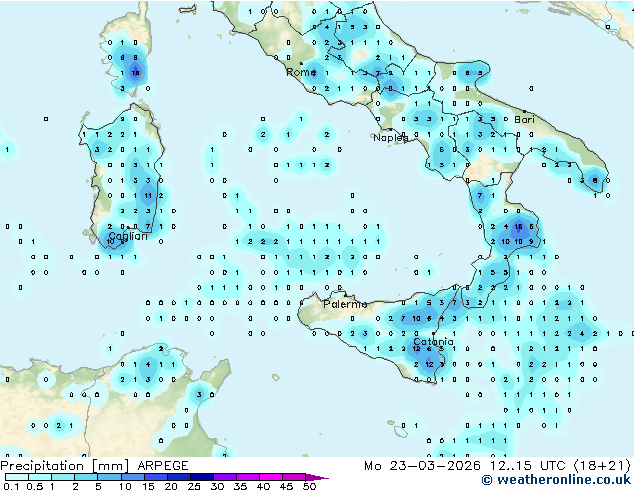Click the 'Precipitation [mm]' title text
Screen dimensions: 634x490
tap(65, 466)
